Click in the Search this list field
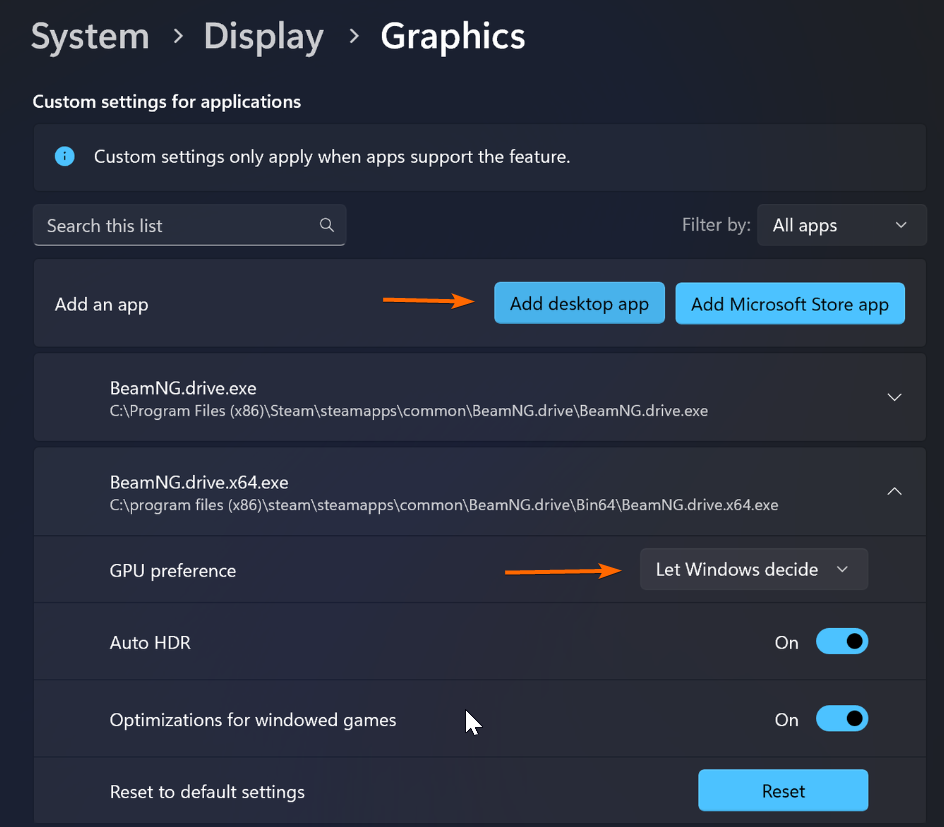The height and width of the screenshot is (827, 944). point(190,225)
